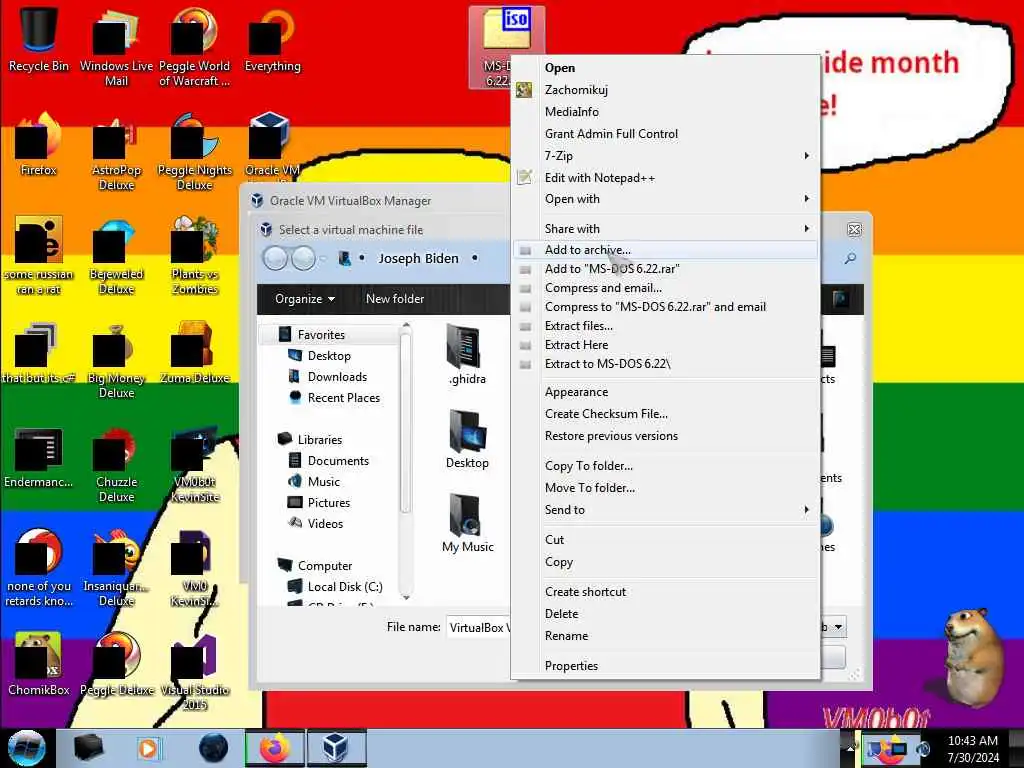Screen dimensions: 1024x768
Task: Choose Create Checksum File...
Action: (665, 413)
